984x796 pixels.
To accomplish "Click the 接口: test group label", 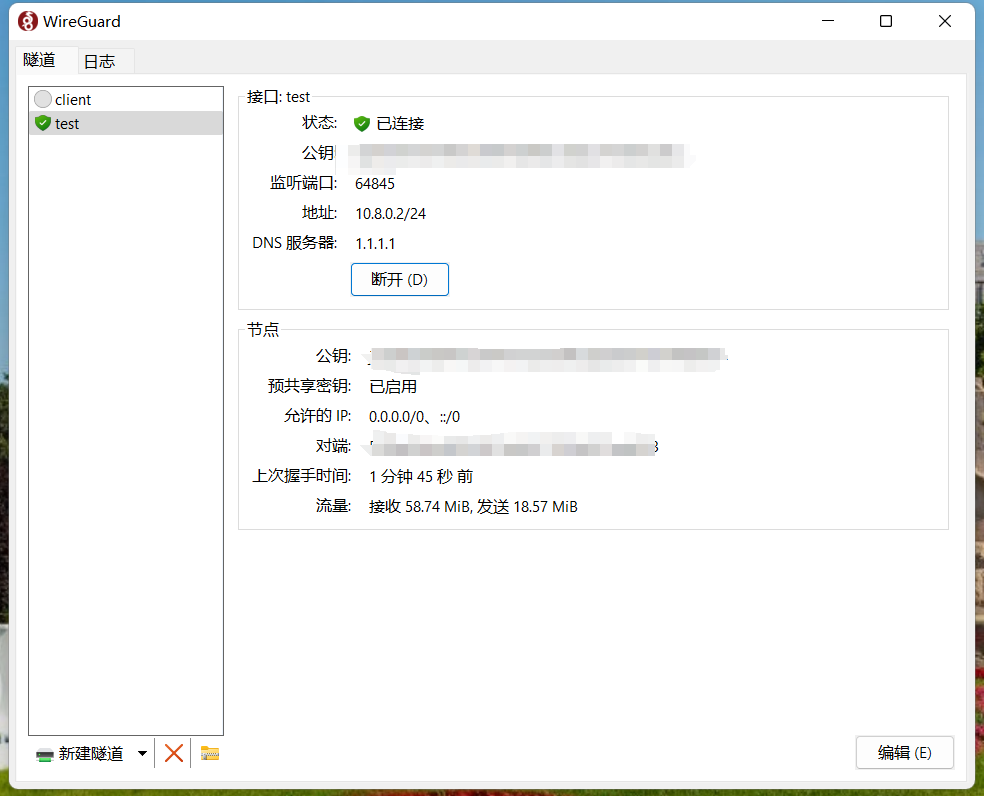I will (278, 97).
